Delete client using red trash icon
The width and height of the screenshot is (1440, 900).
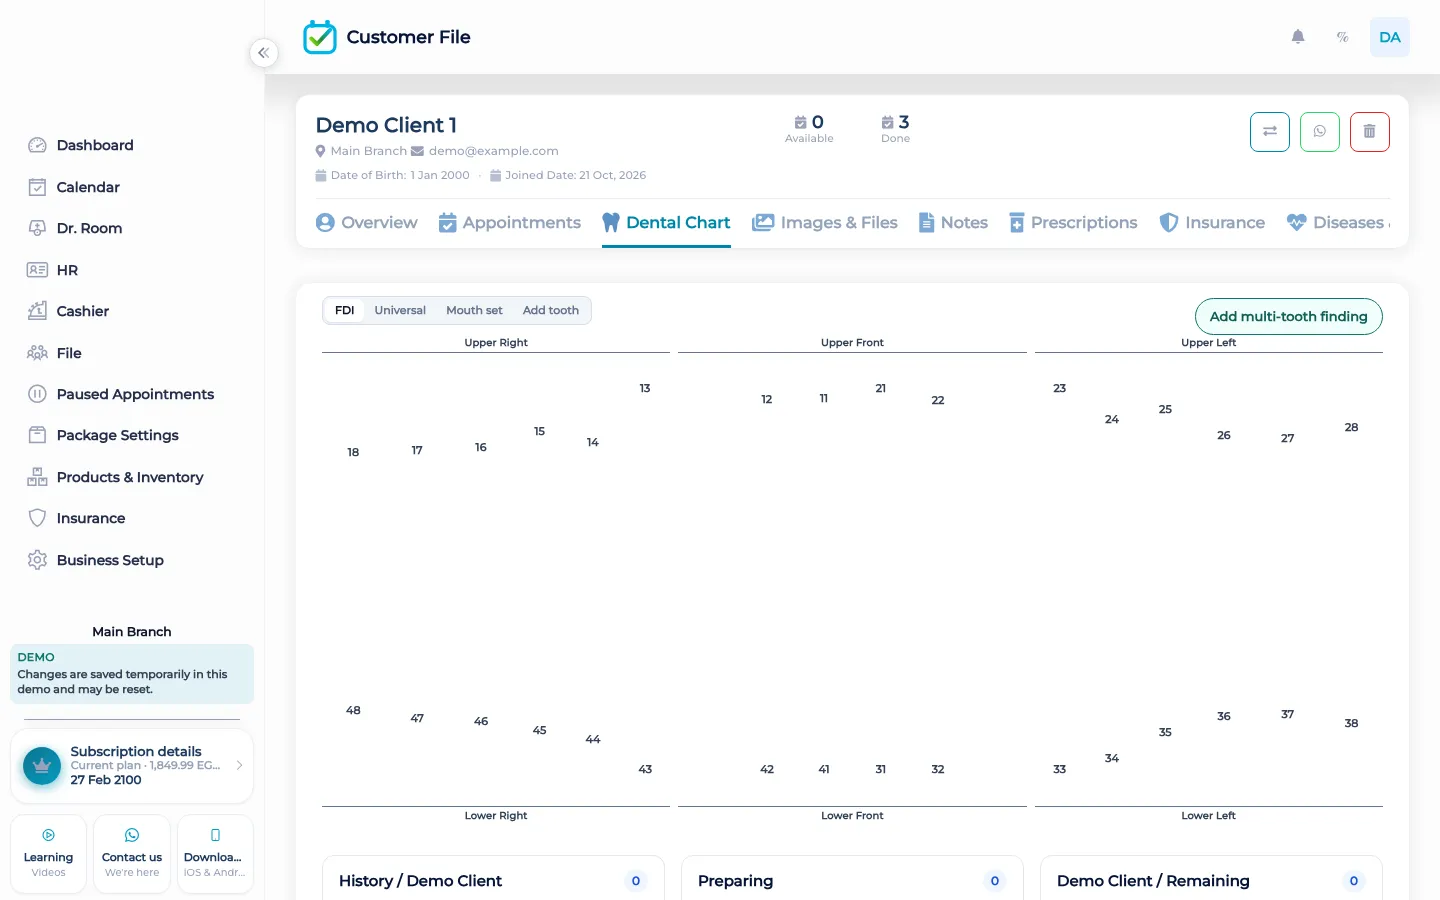coord(1370,132)
